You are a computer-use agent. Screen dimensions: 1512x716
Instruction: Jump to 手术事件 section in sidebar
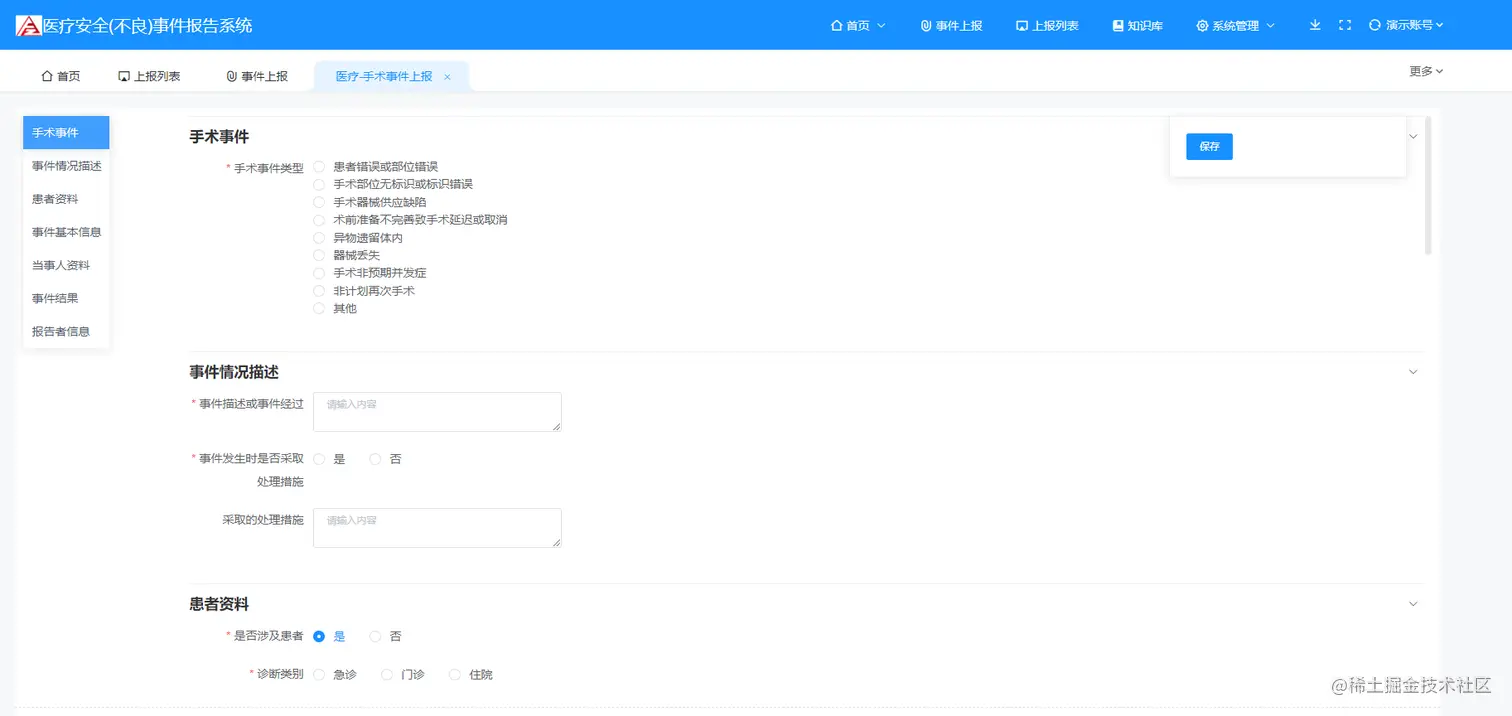(x=66, y=133)
